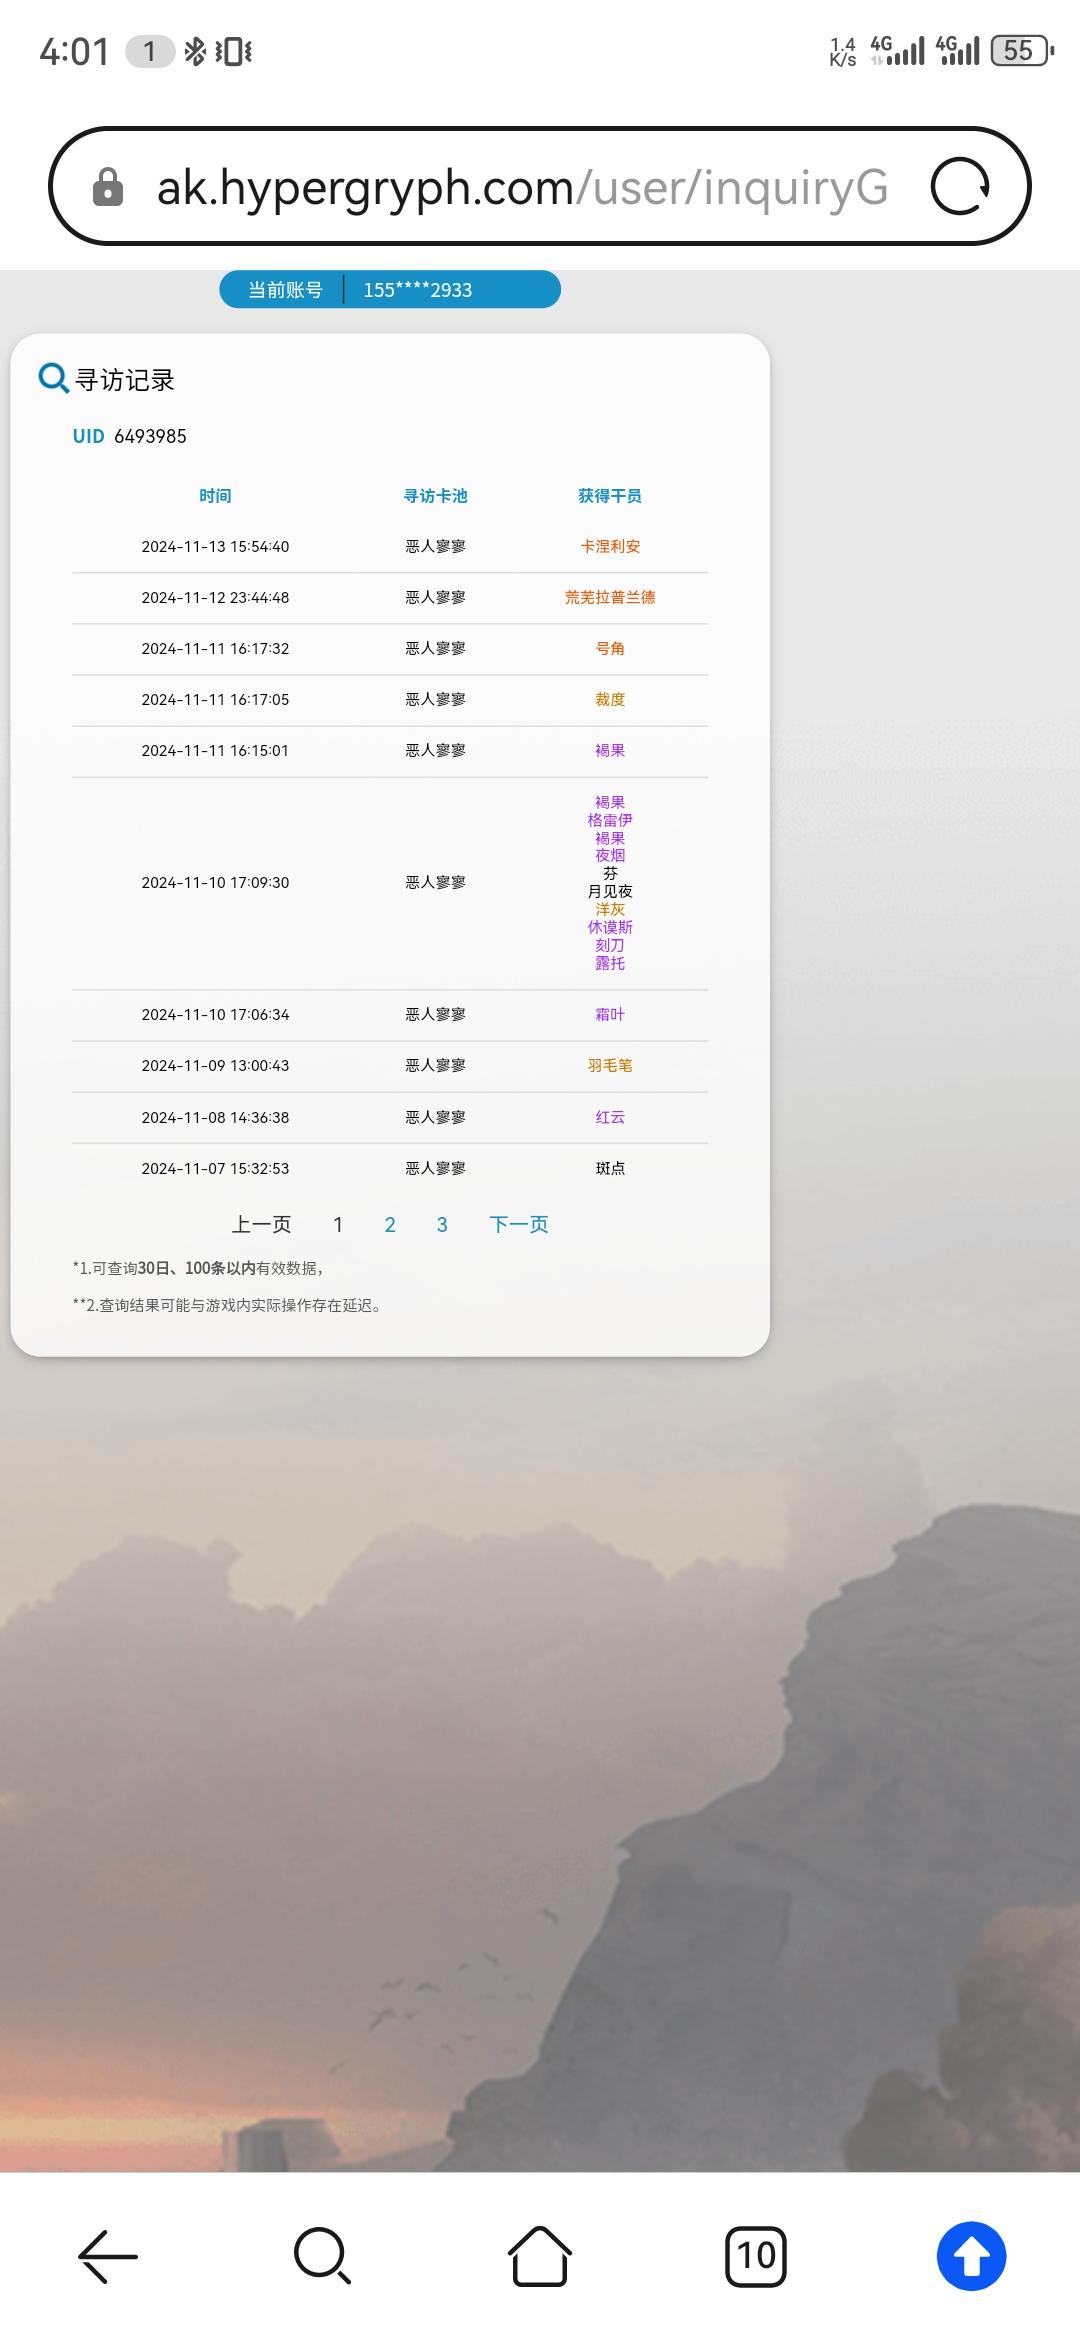The width and height of the screenshot is (1080, 2340).
Task: Go to page 2 of records
Action: click(390, 1224)
